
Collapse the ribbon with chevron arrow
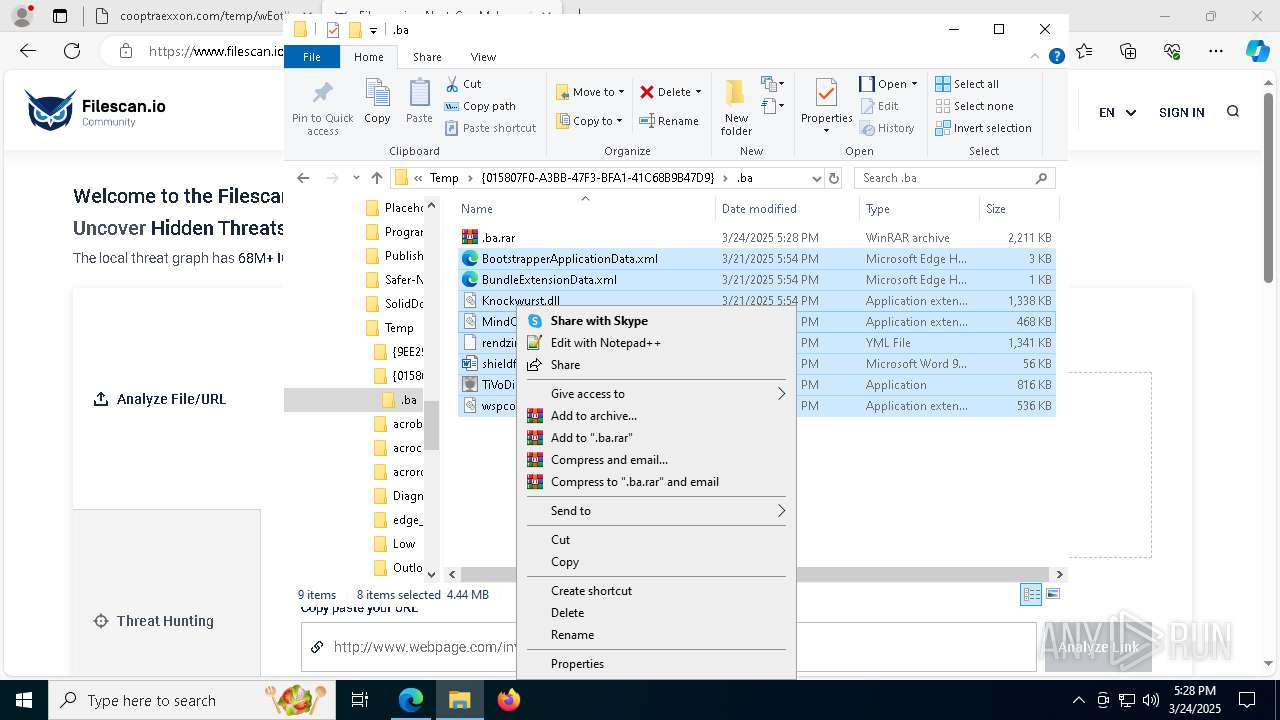pos(1037,57)
